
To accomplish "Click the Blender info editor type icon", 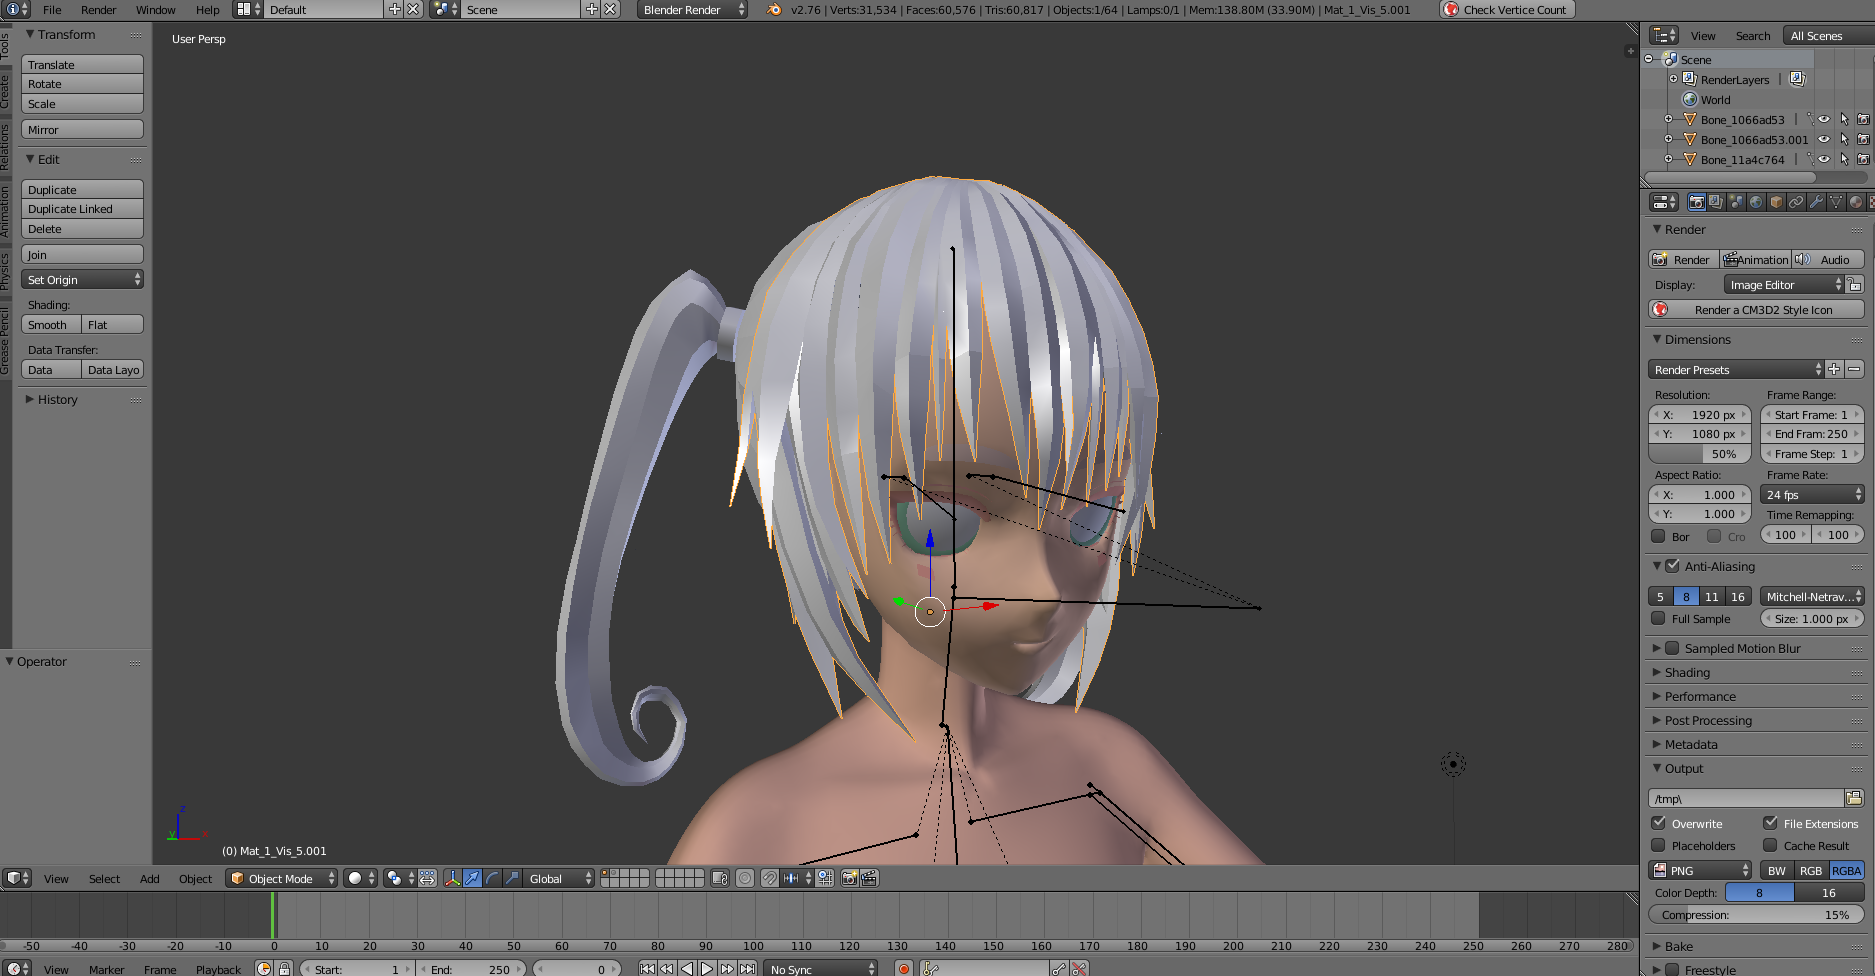I will tap(18, 9).
